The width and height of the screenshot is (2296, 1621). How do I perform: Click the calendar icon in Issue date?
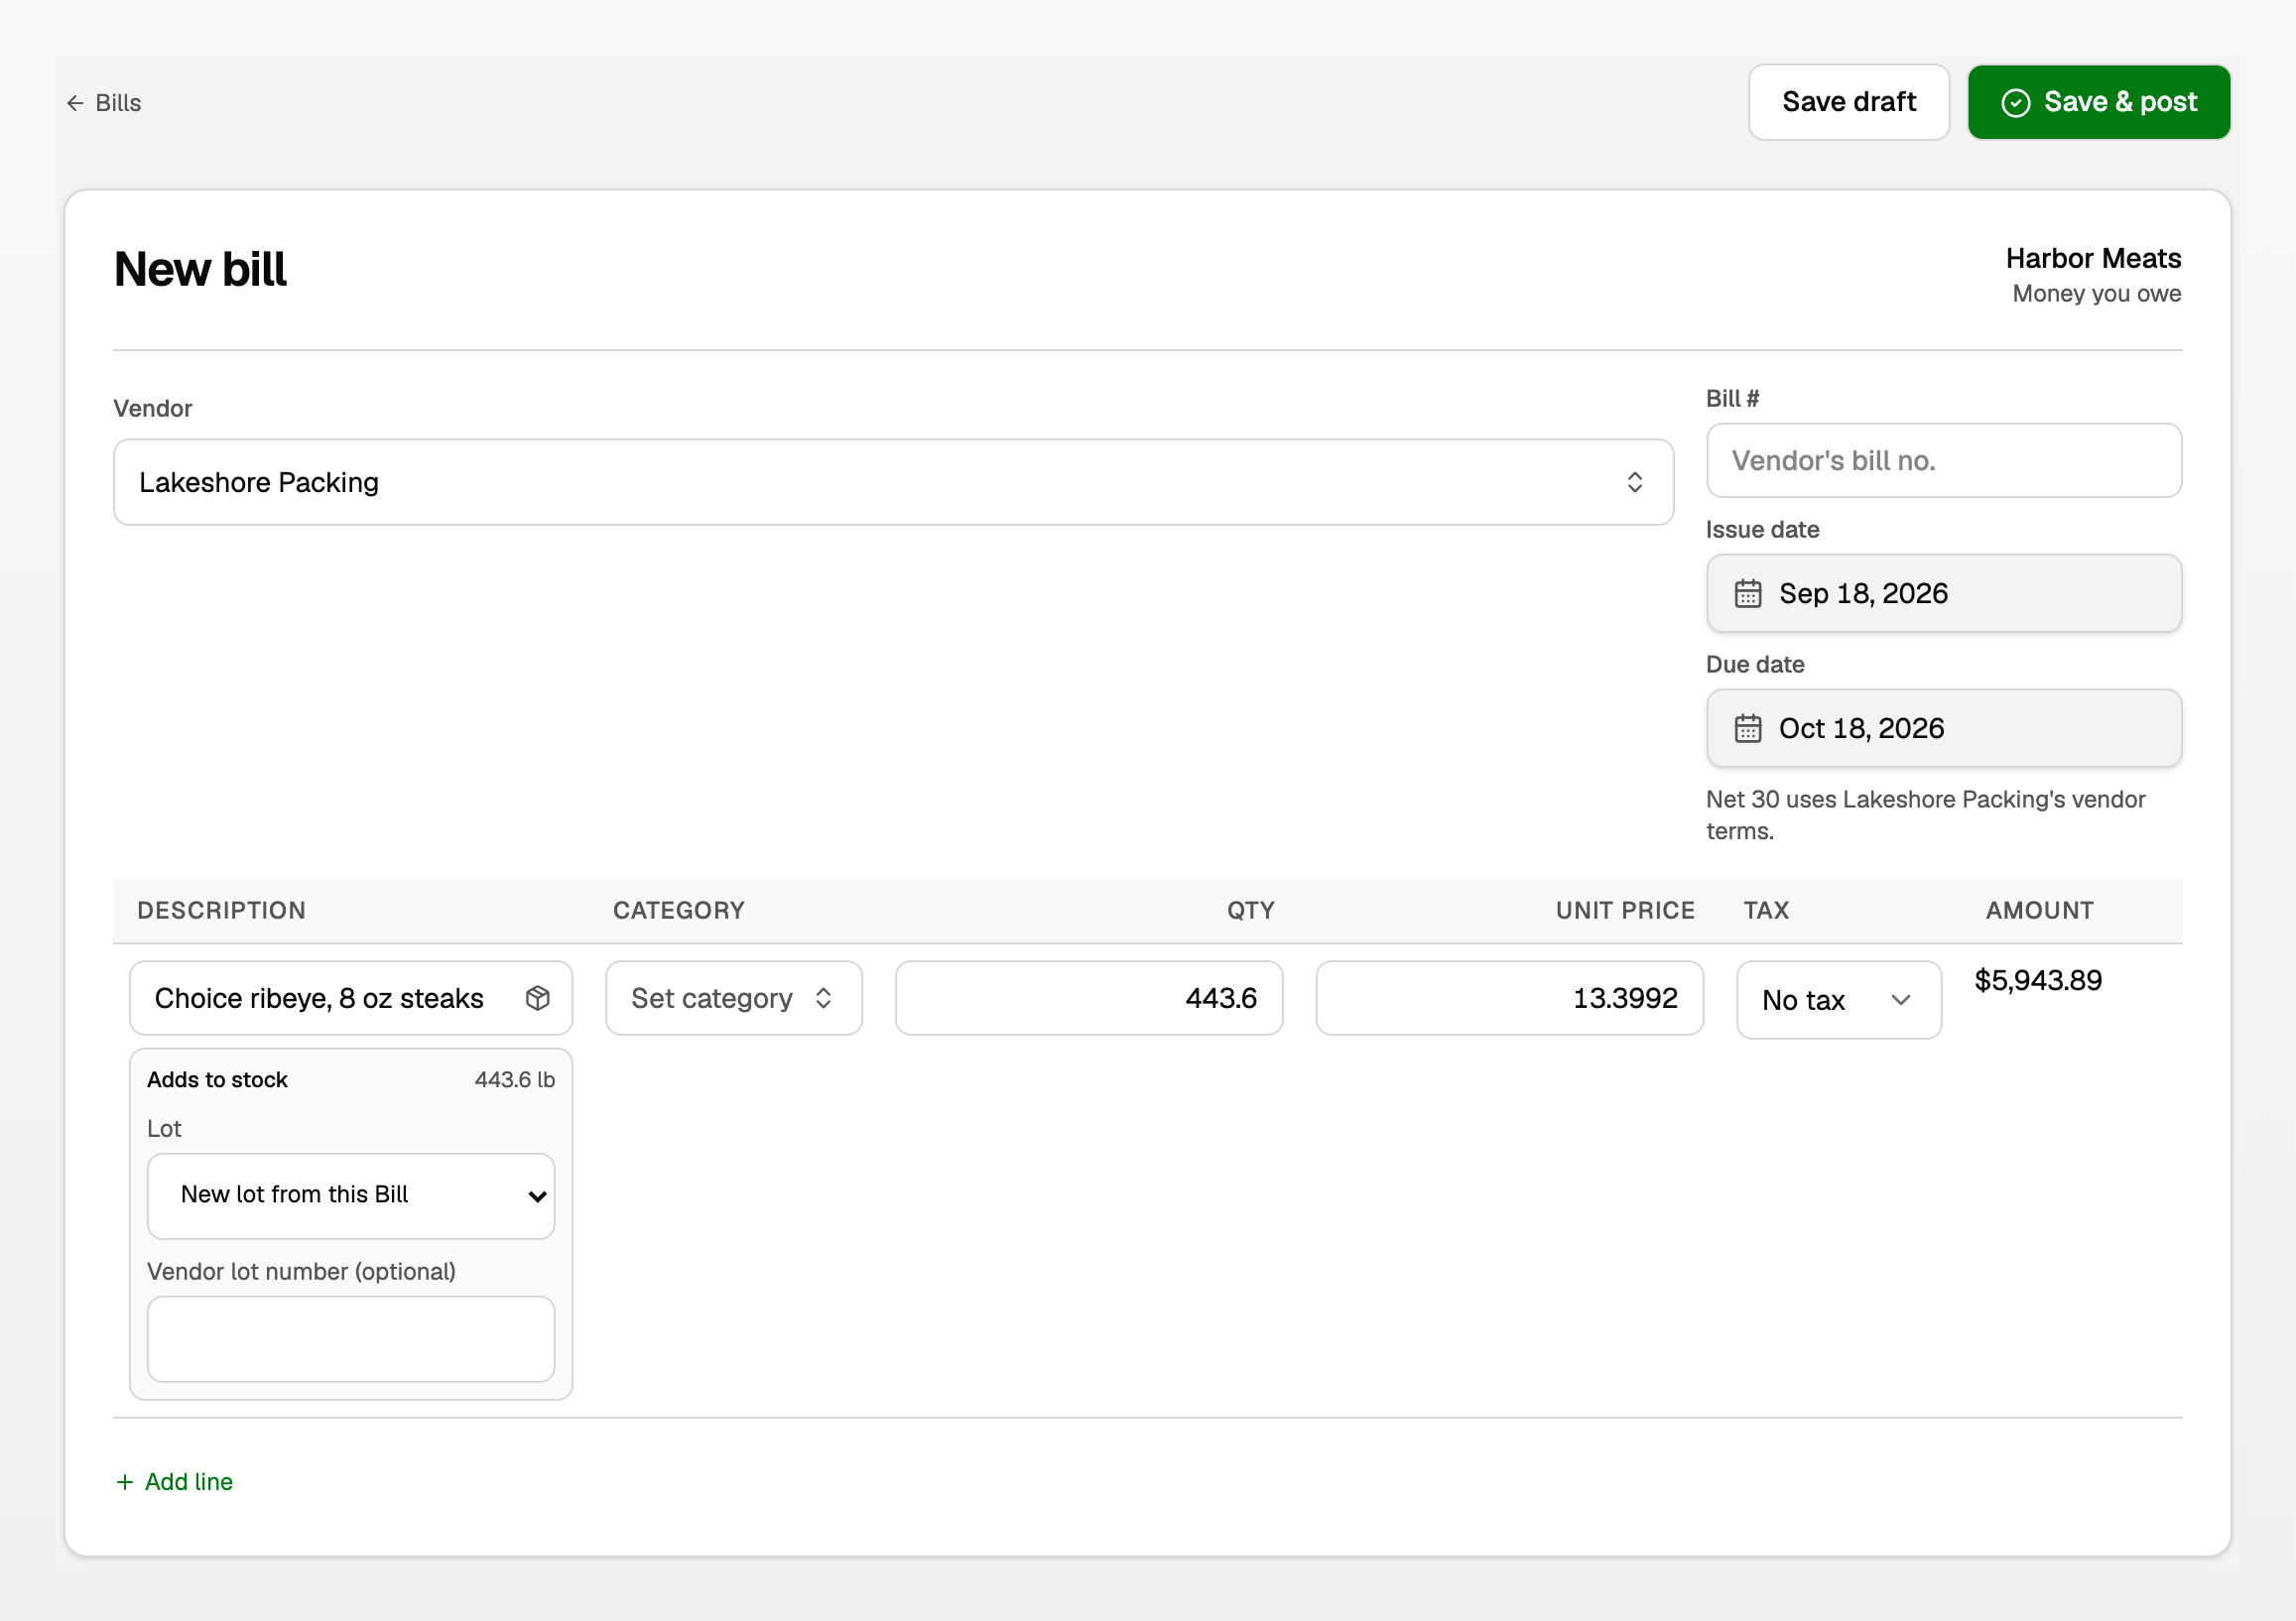1747,593
